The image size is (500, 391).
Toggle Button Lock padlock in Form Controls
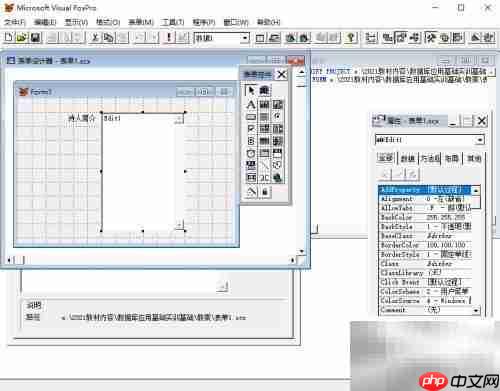pos(265,192)
